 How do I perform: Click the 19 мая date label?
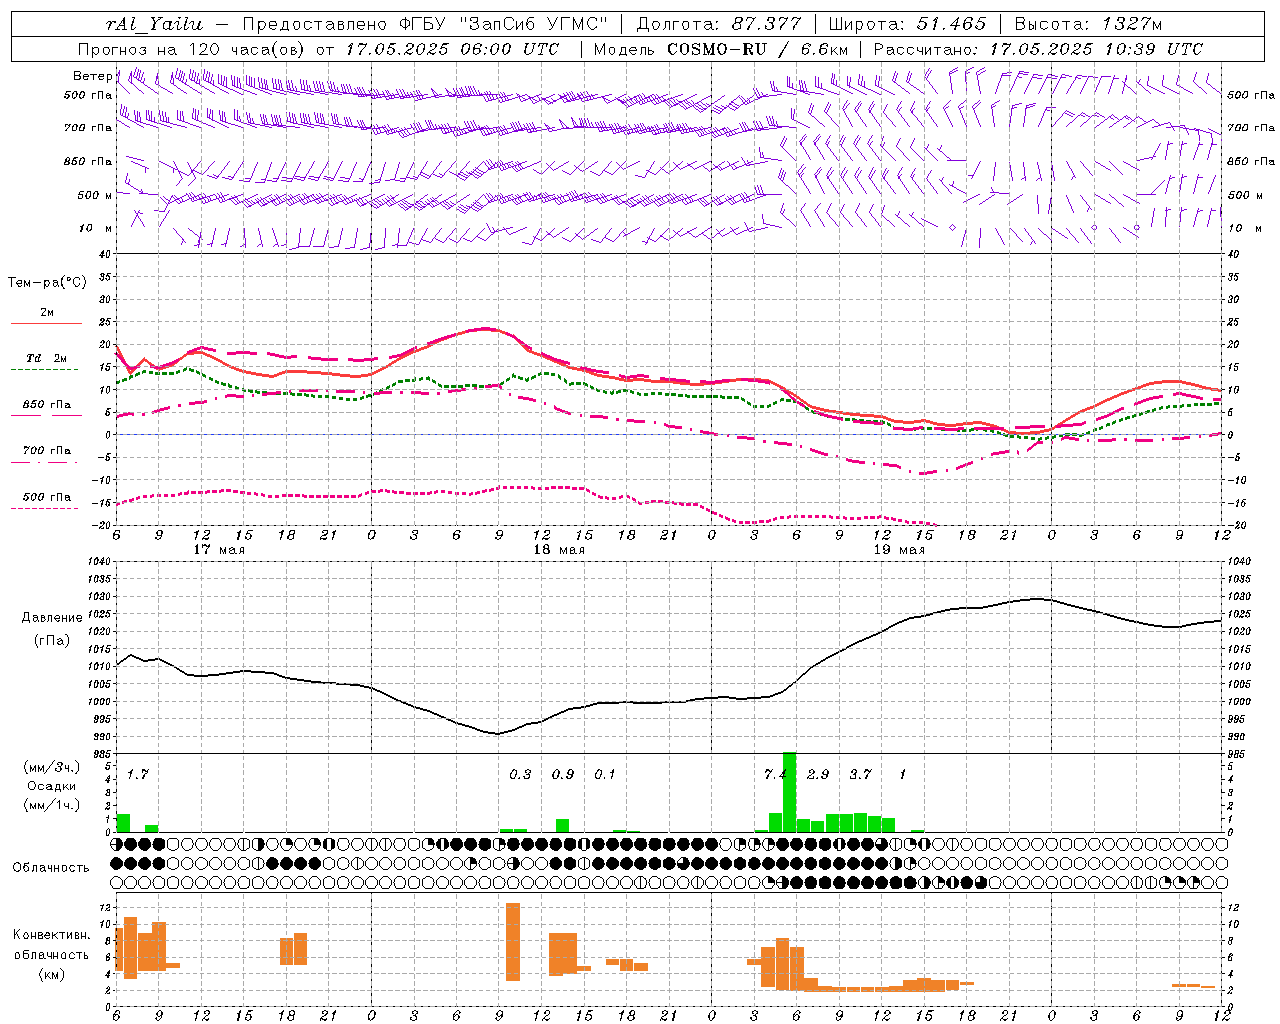click(x=899, y=550)
